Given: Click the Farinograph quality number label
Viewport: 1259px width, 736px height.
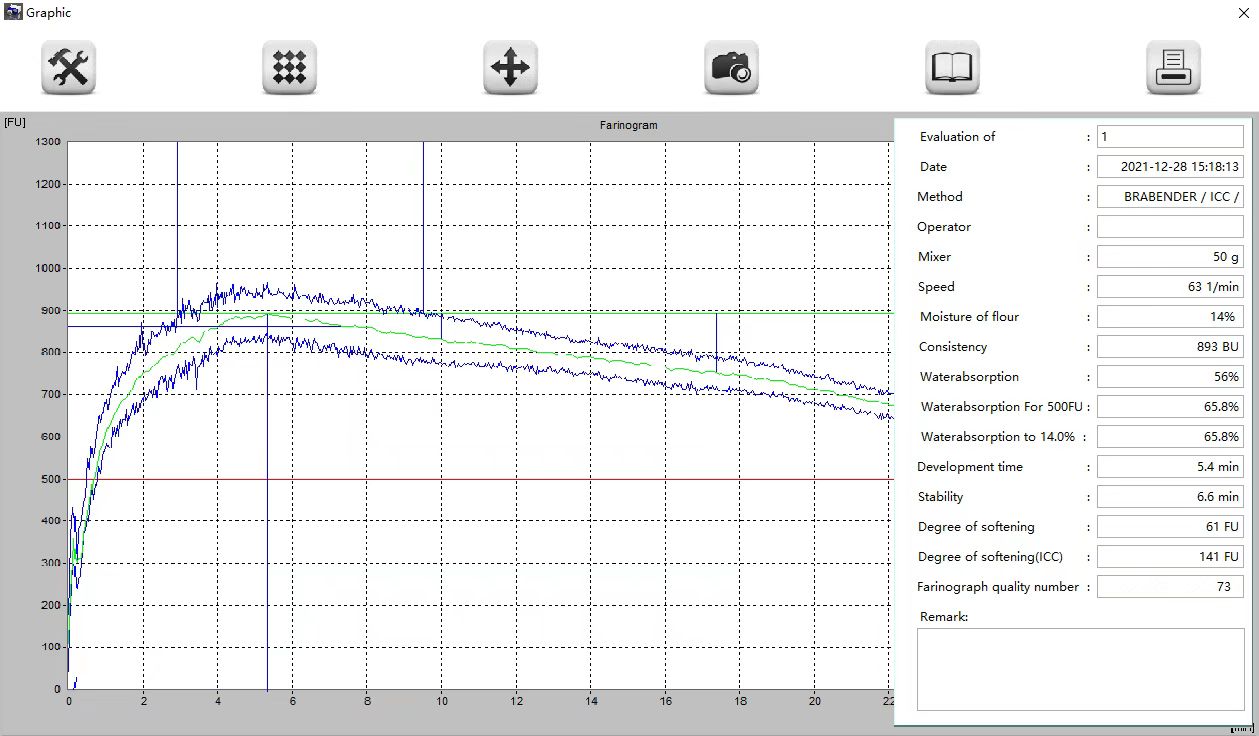Looking at the screenshot, I should point(998,587).
